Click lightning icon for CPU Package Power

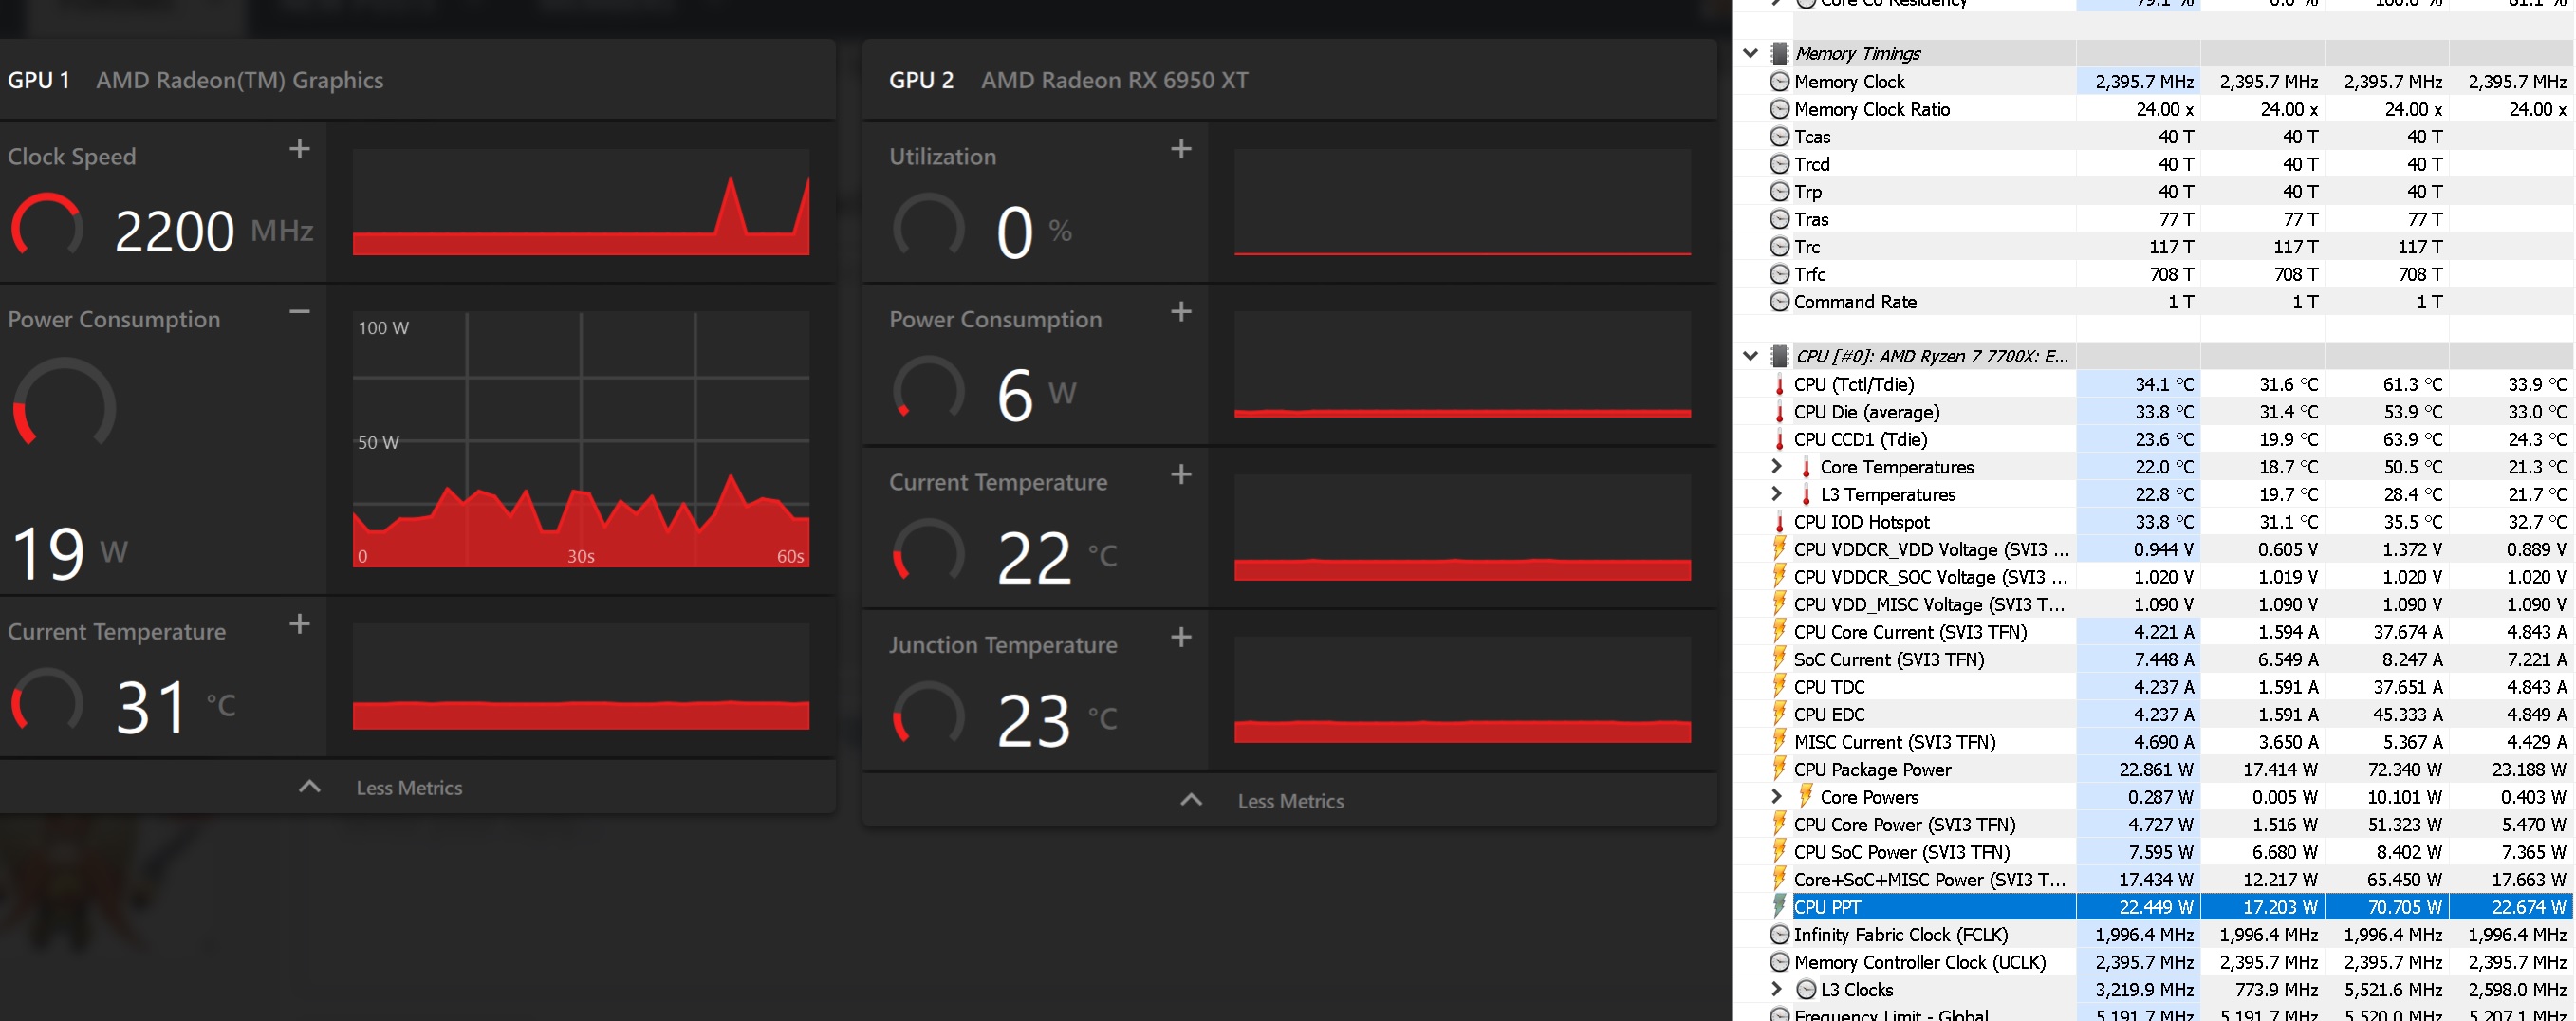1779,768
